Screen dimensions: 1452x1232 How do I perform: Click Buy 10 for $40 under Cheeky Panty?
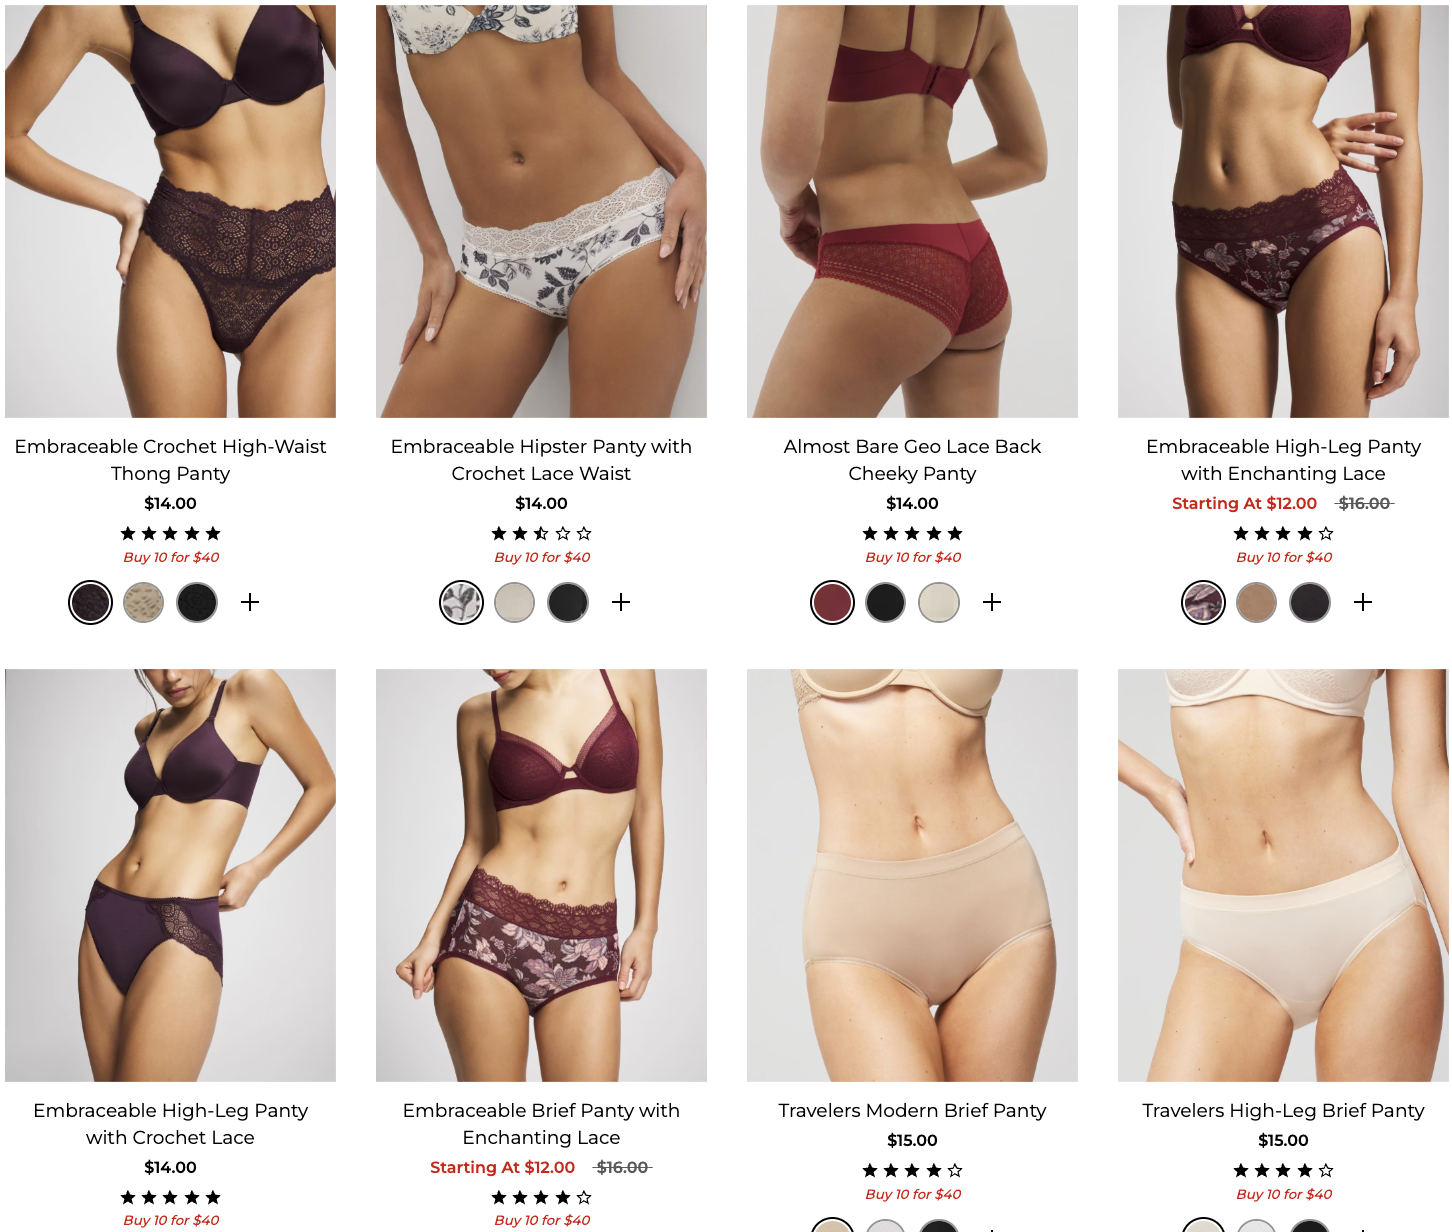click(912, 557)
